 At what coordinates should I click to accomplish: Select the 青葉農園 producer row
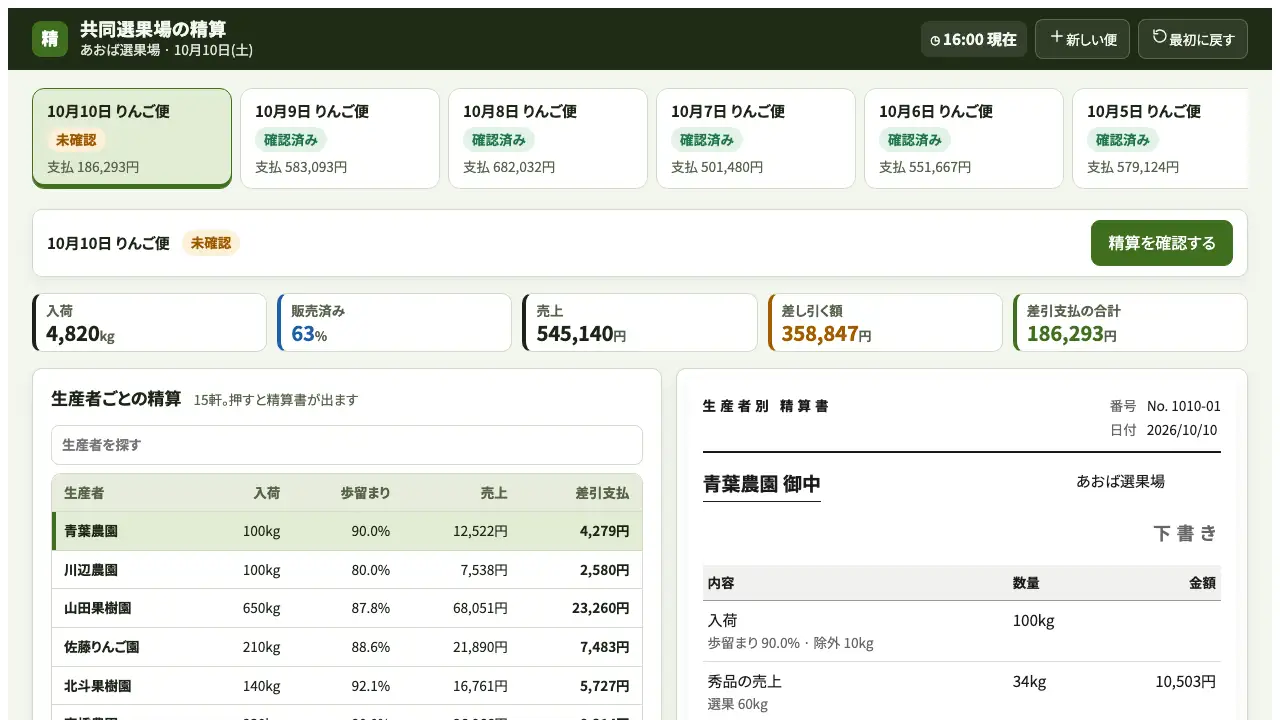click(x=347, y=531)
